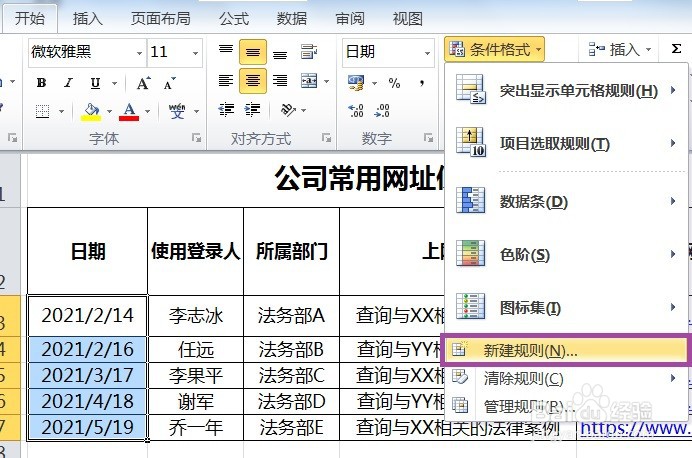The height and width of the screenshot is (458, 692).
Task: Switch to 公式 ribbon tab
Action: click(234, 19)
